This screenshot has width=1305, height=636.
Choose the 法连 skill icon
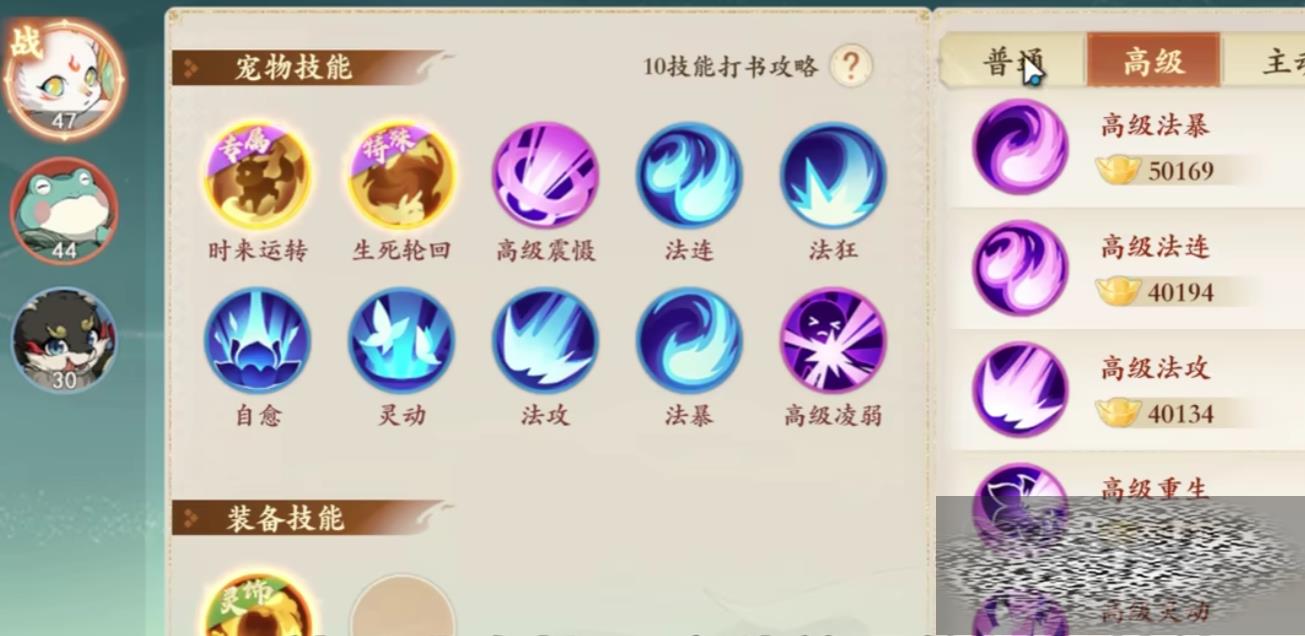[x=689, y=176]
